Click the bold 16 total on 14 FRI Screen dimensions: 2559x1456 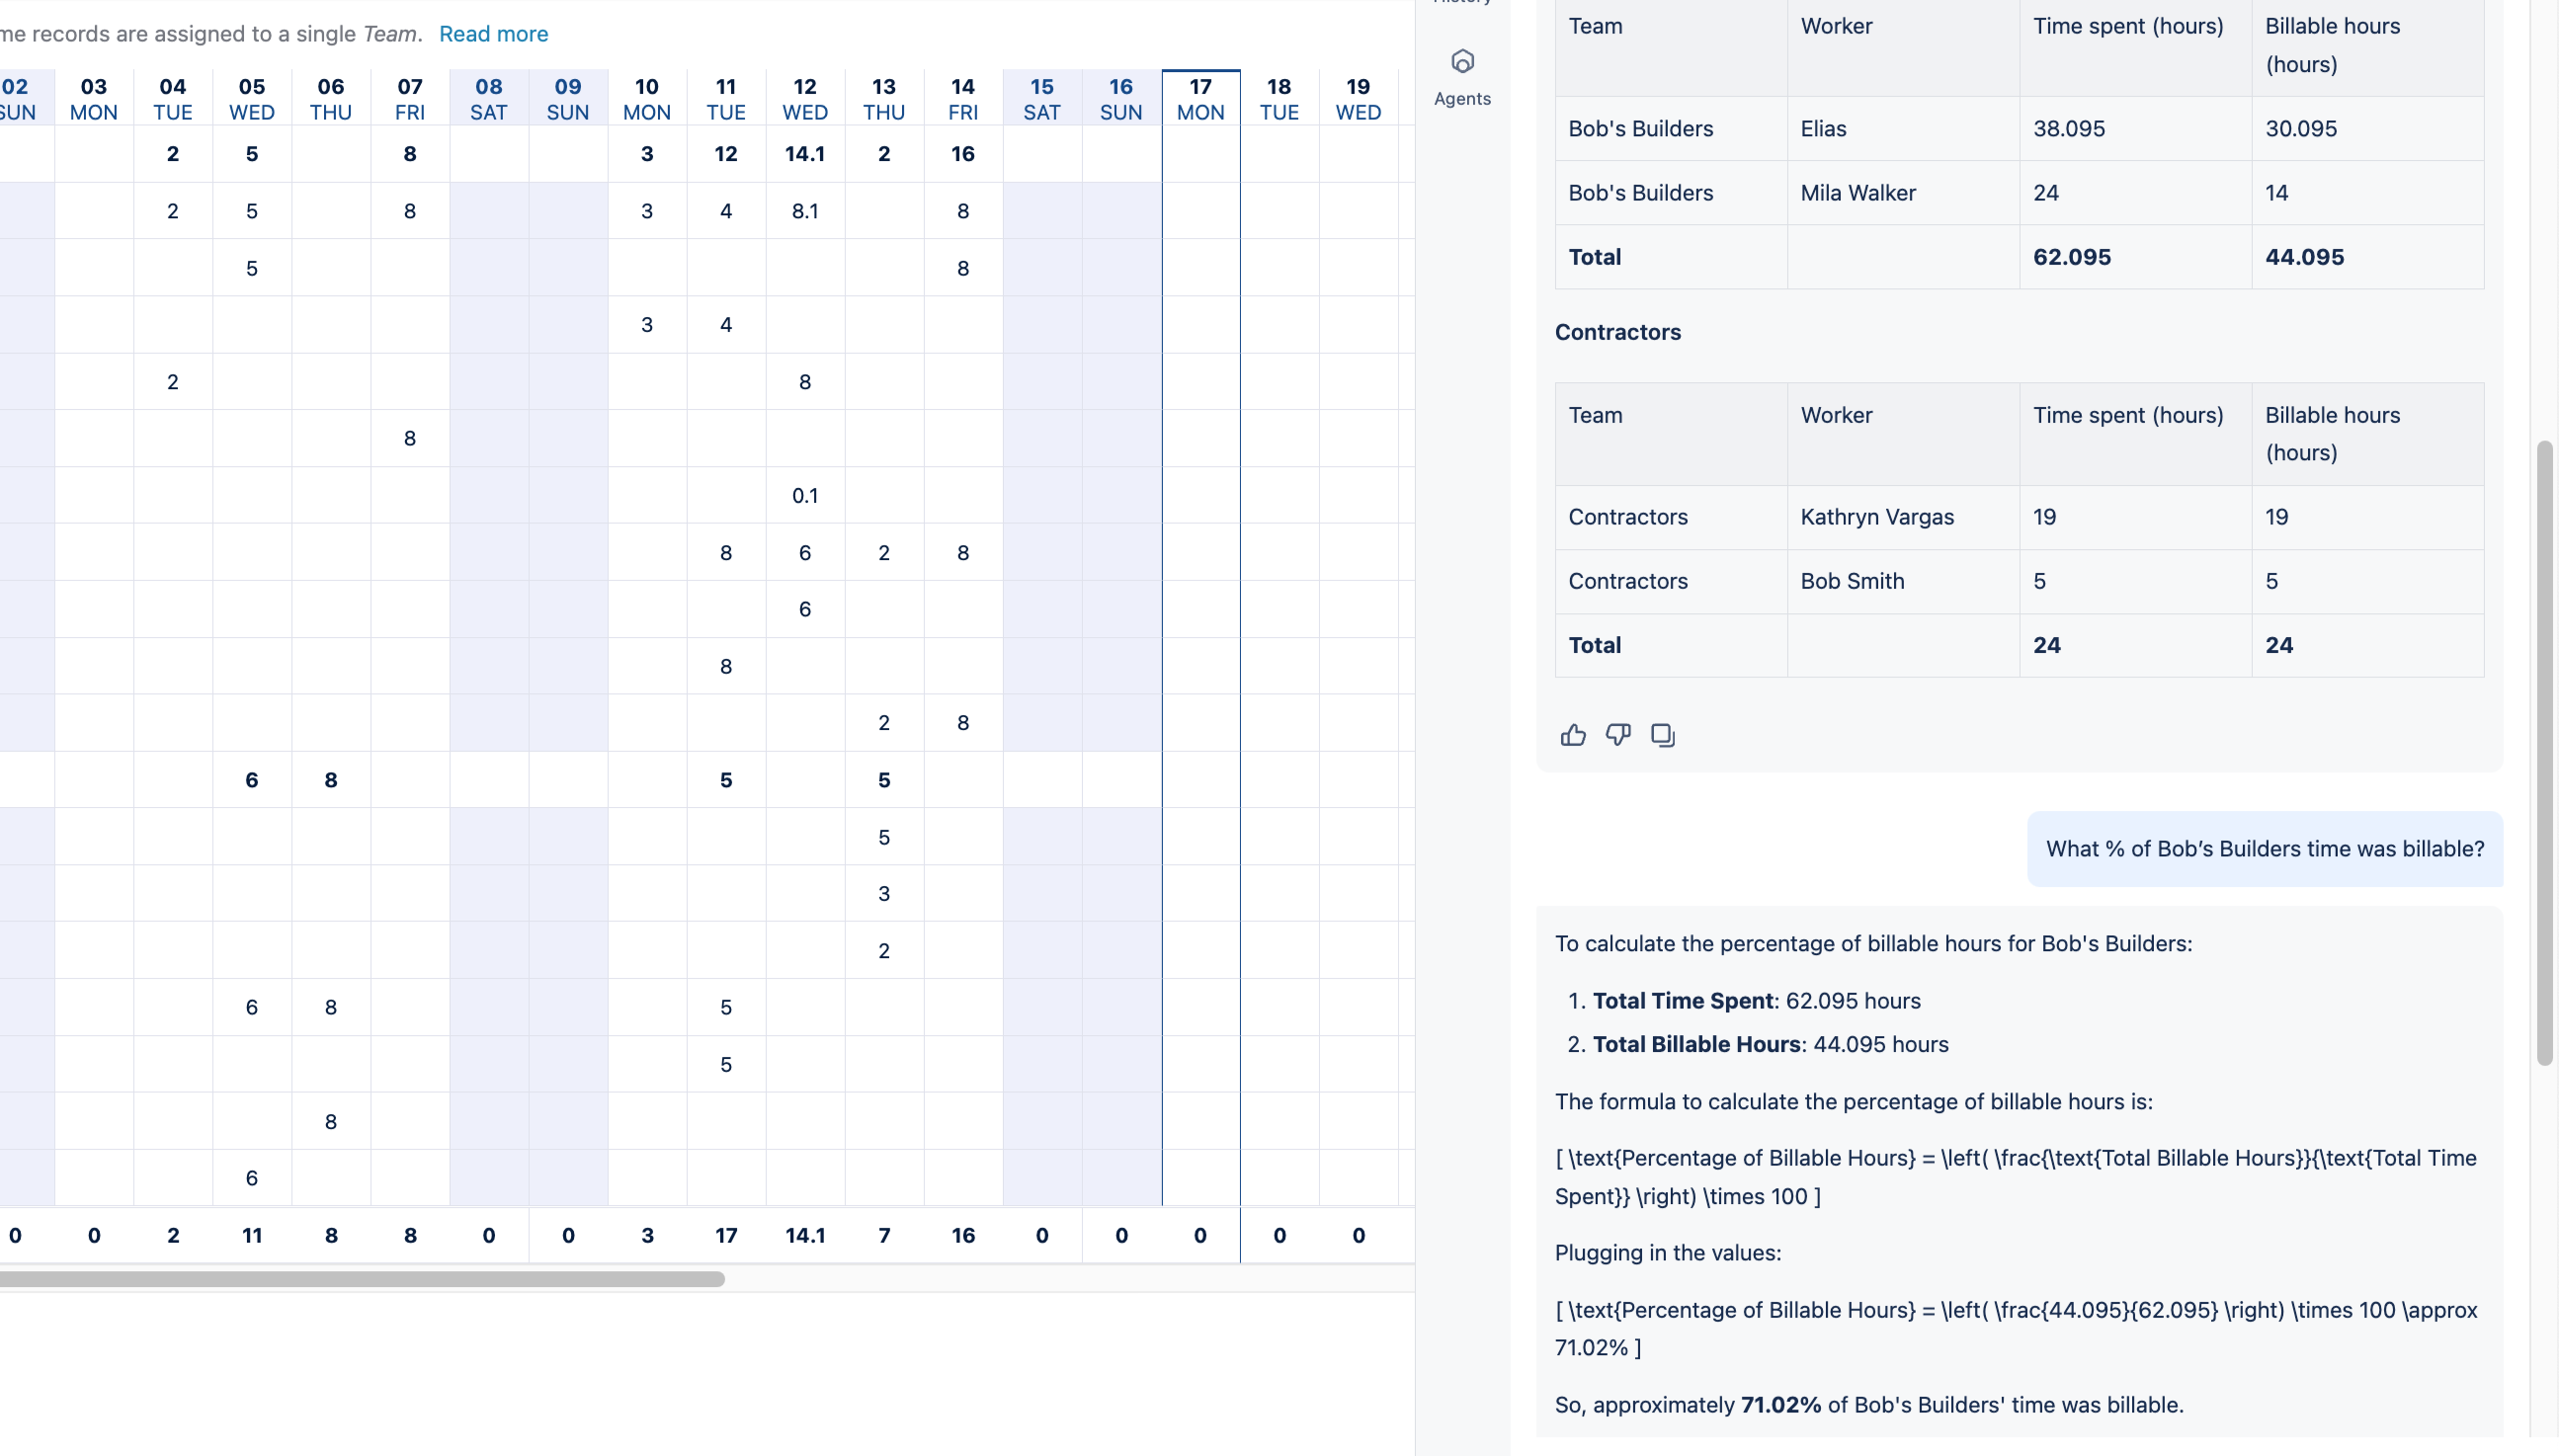tap(962, 154)
